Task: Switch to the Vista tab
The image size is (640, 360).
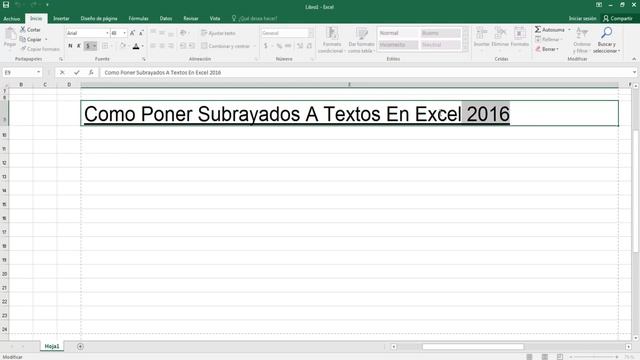Action: (215, 18)
